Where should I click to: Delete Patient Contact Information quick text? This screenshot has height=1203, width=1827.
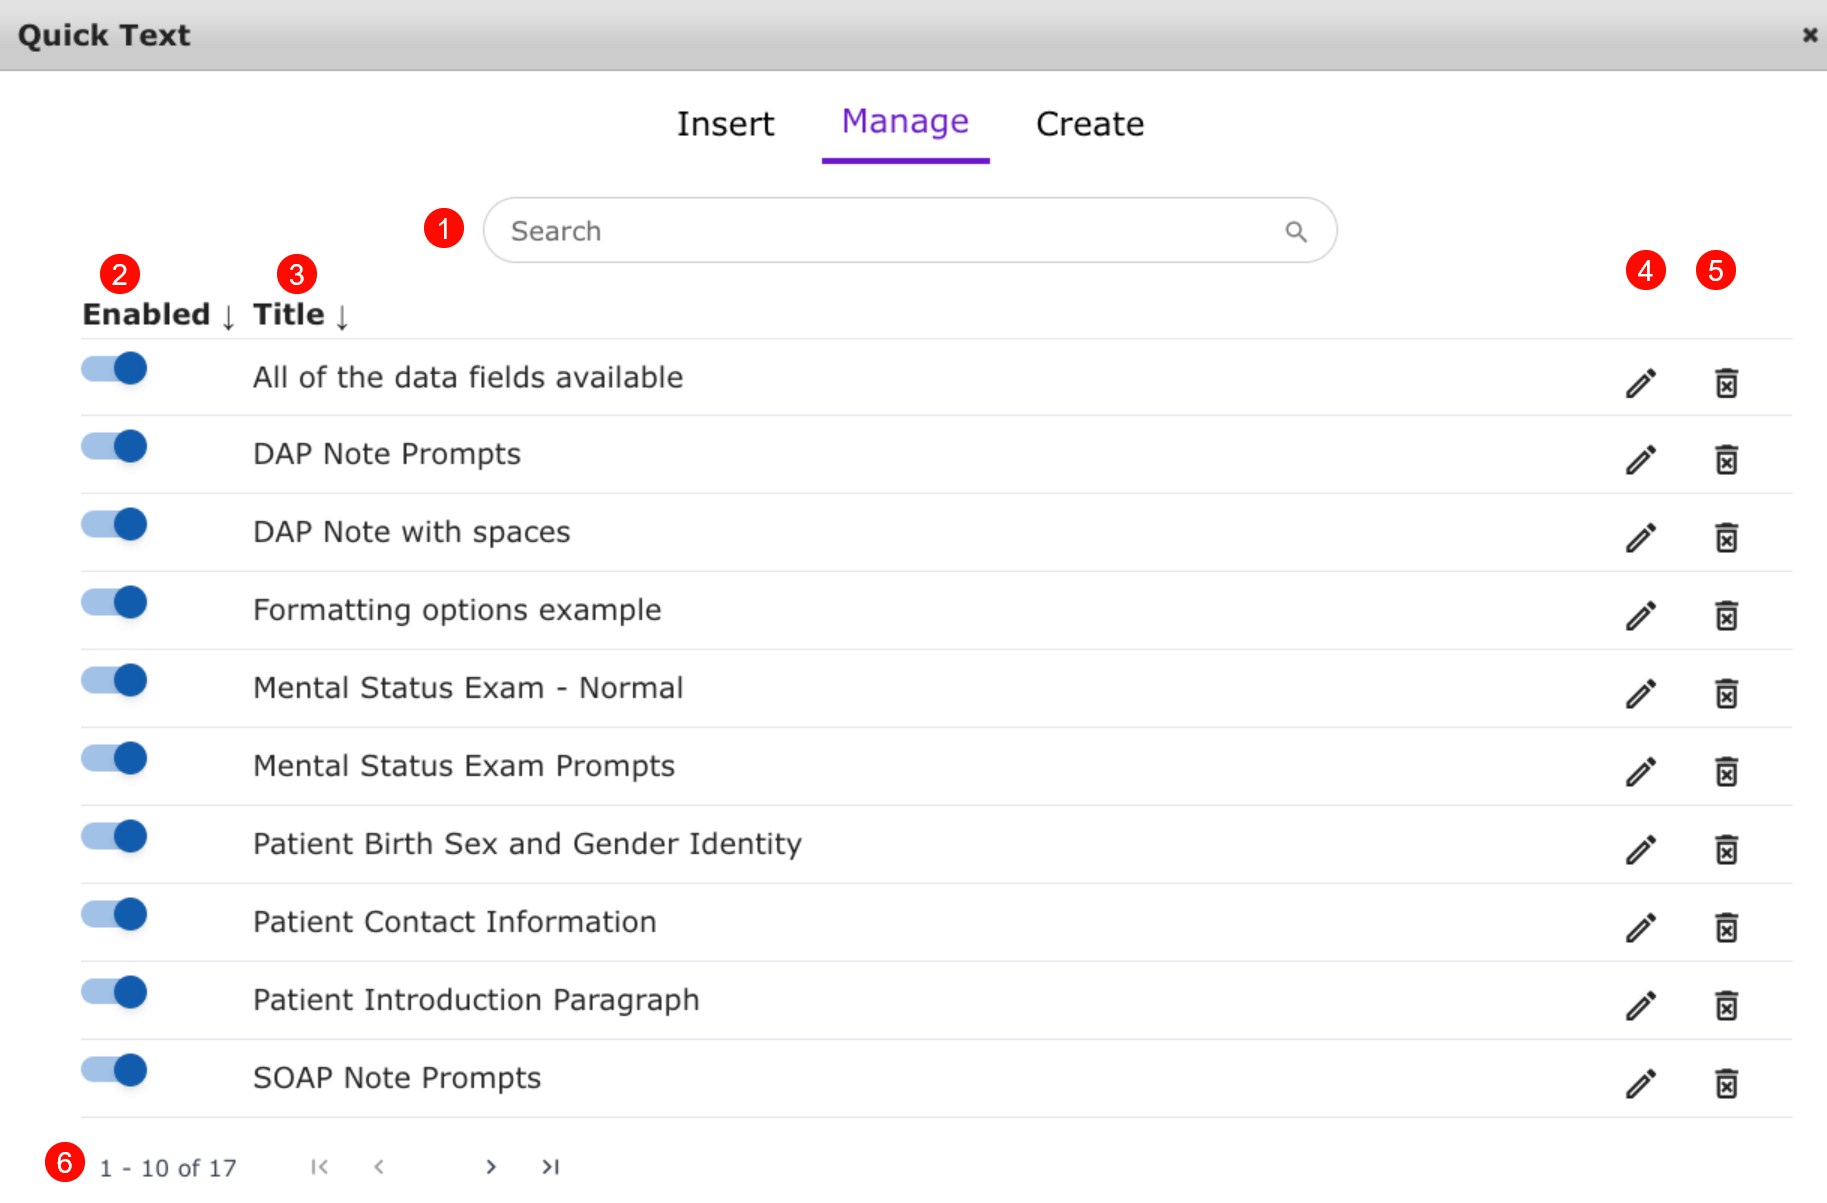coord(1726,928)
